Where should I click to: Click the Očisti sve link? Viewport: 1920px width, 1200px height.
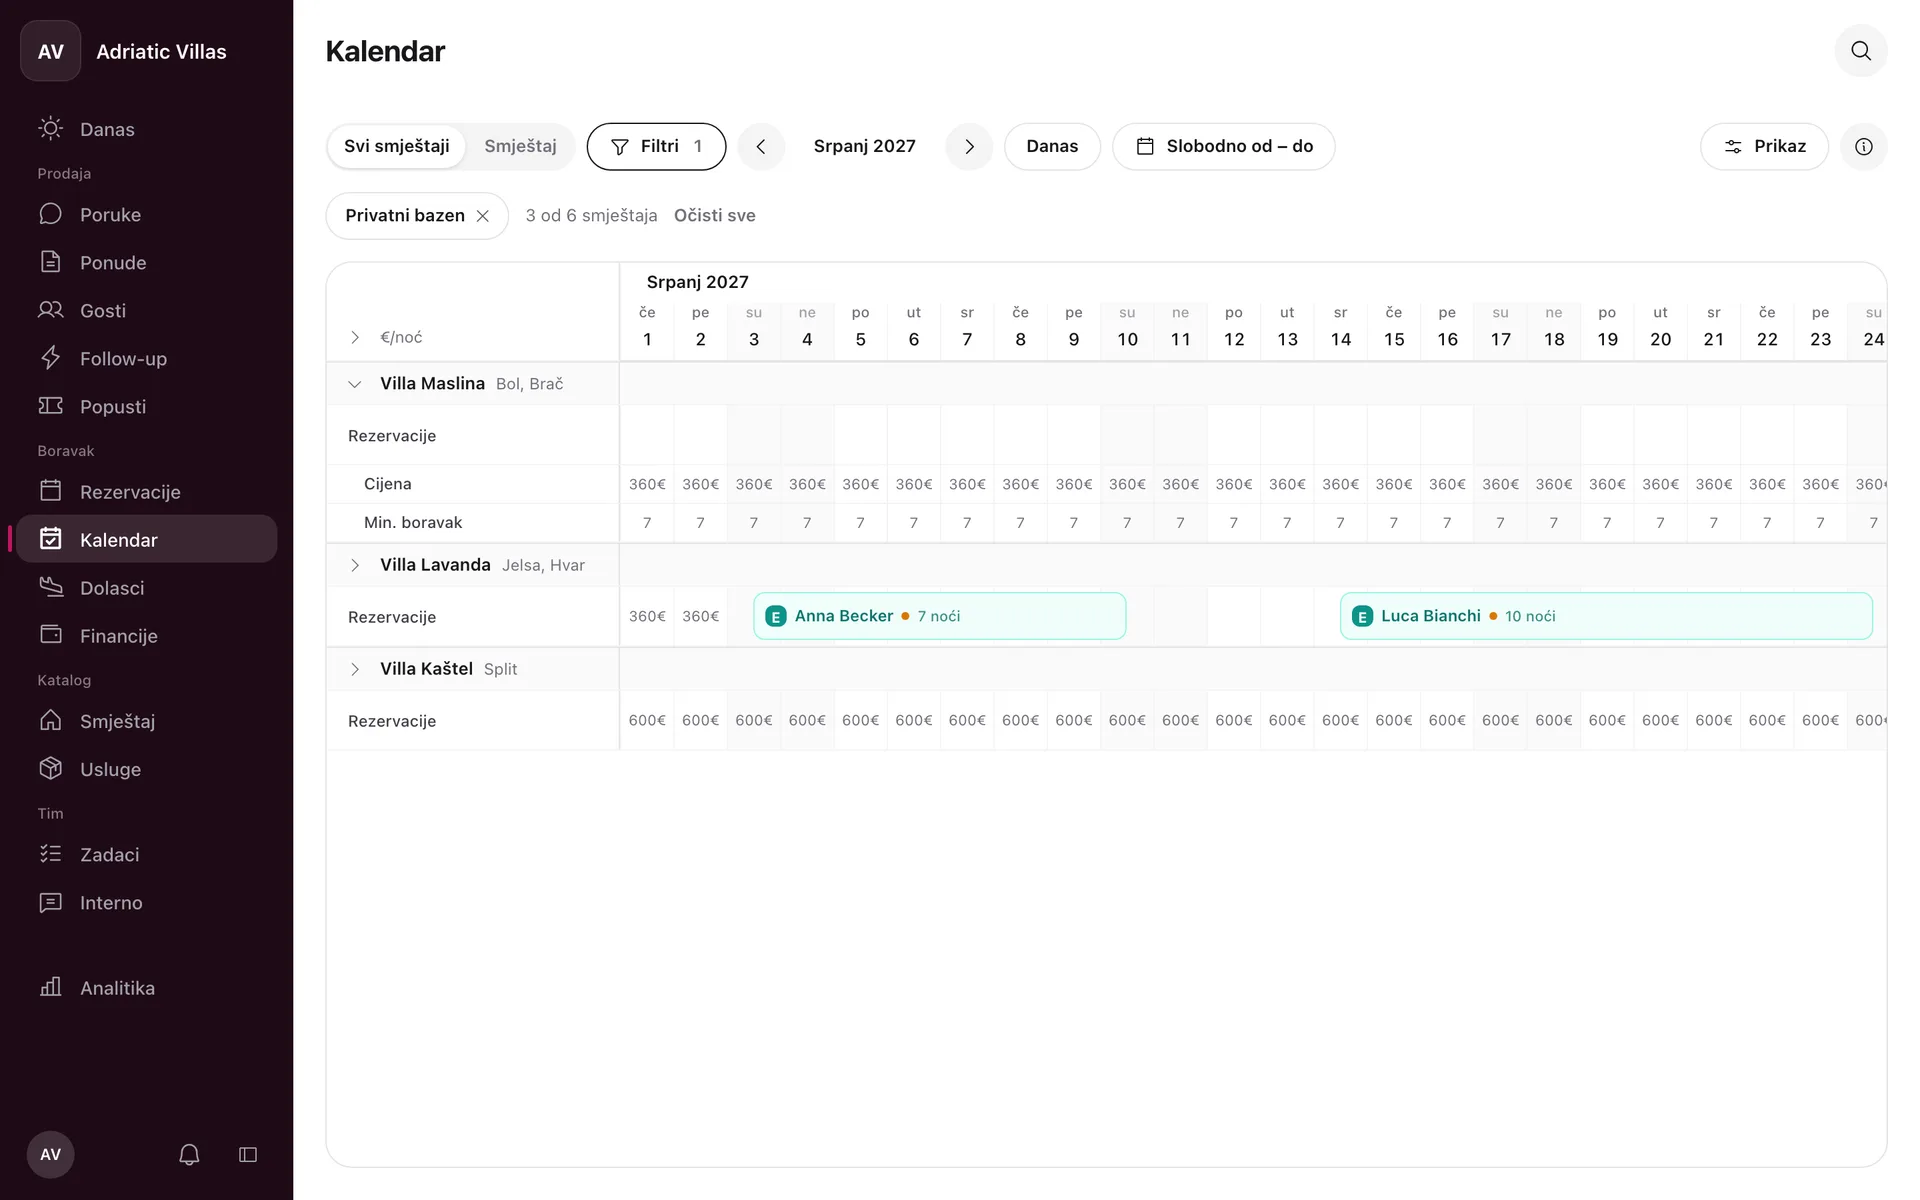[714, 216]
